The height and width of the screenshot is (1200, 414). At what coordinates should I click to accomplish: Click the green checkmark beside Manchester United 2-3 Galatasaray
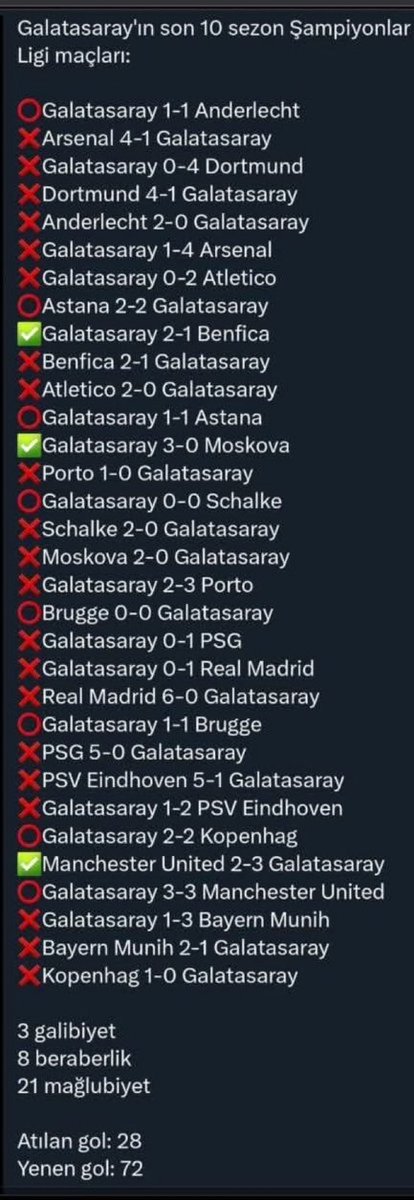click(x=29, y=864)
